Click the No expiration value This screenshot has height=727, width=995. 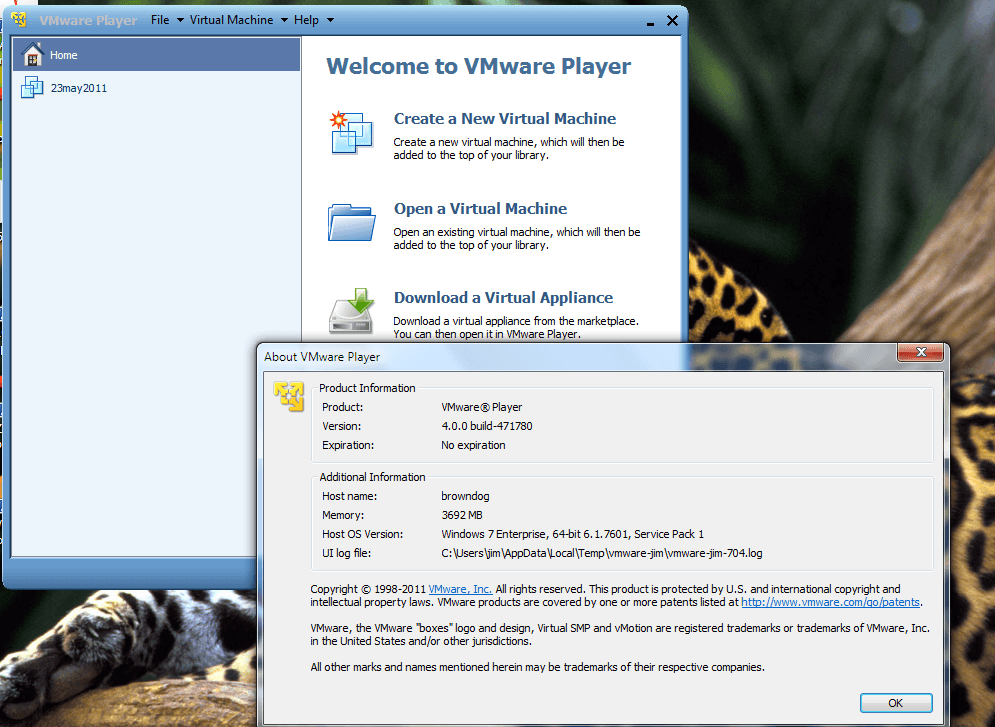click(x=473, y=445)
